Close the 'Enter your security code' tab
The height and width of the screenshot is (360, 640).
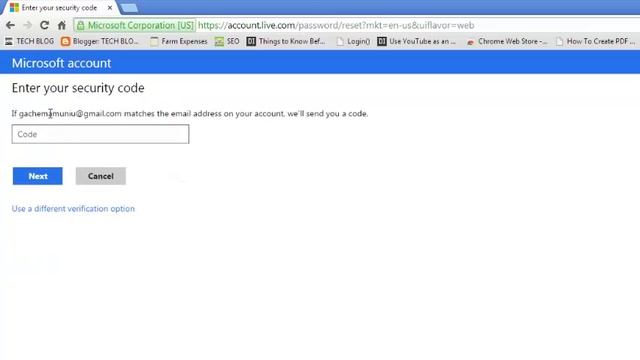click(110, 8)
